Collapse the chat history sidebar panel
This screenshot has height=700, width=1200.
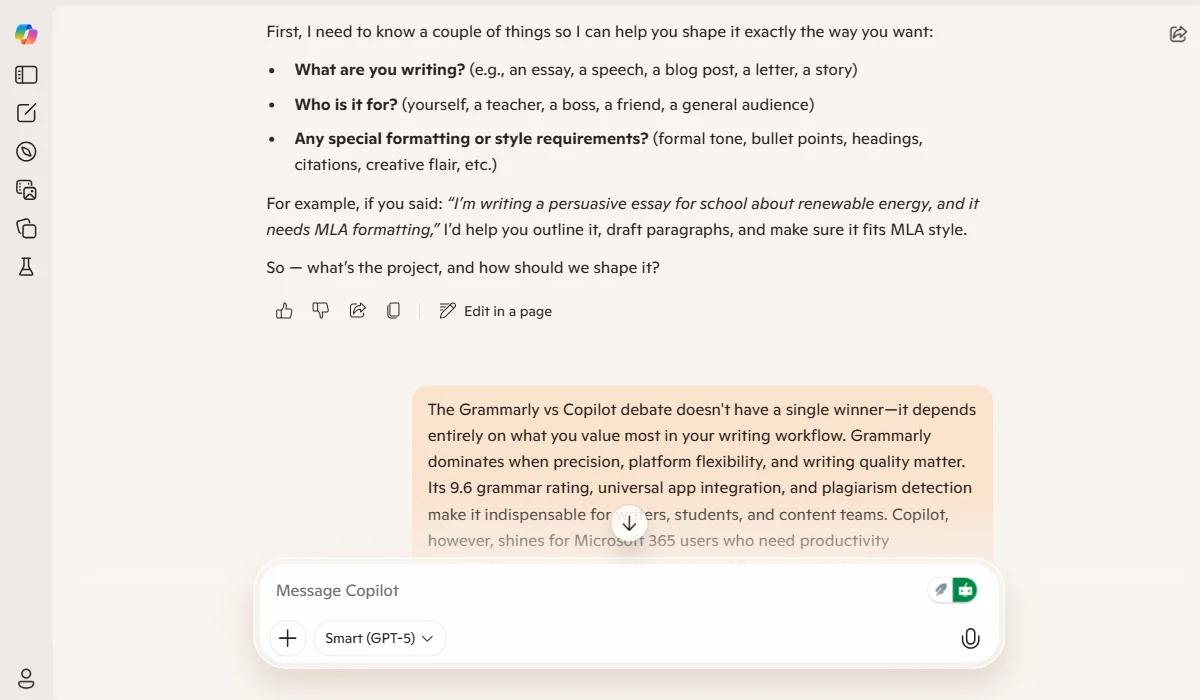tap(25, 74)
